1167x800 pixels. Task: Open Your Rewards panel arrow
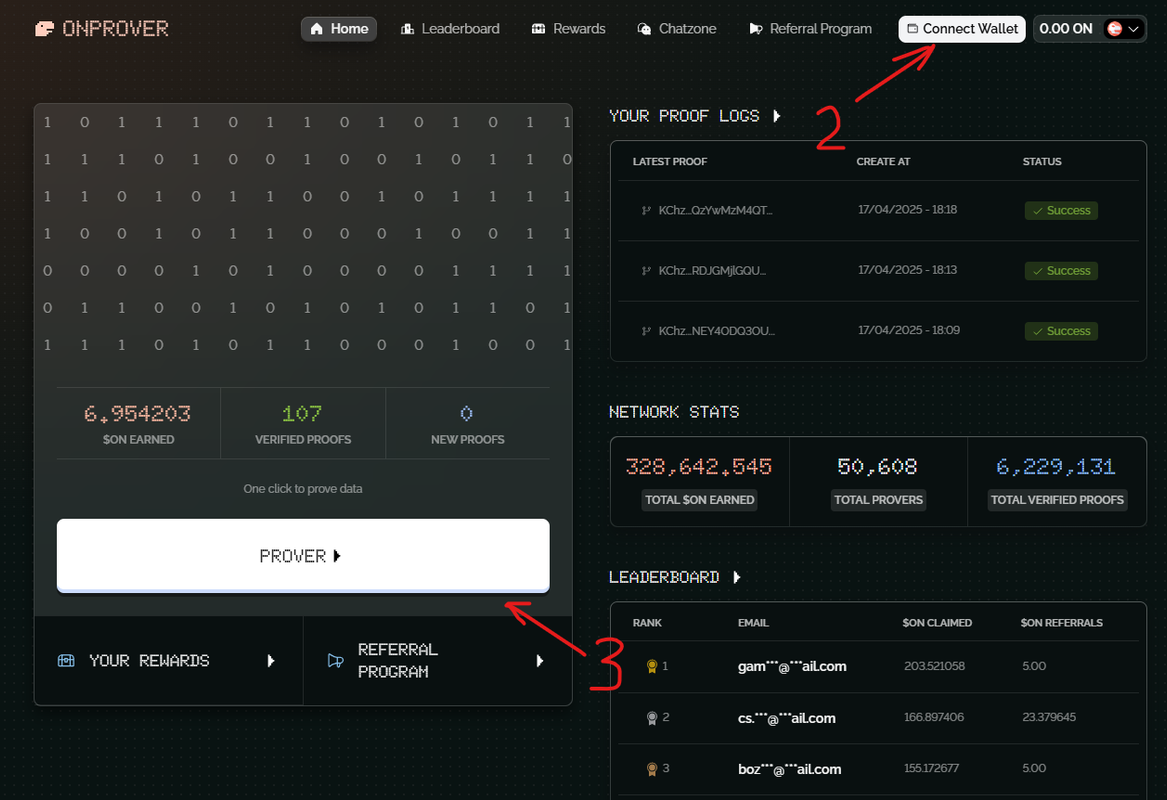[x=271, y=661]
